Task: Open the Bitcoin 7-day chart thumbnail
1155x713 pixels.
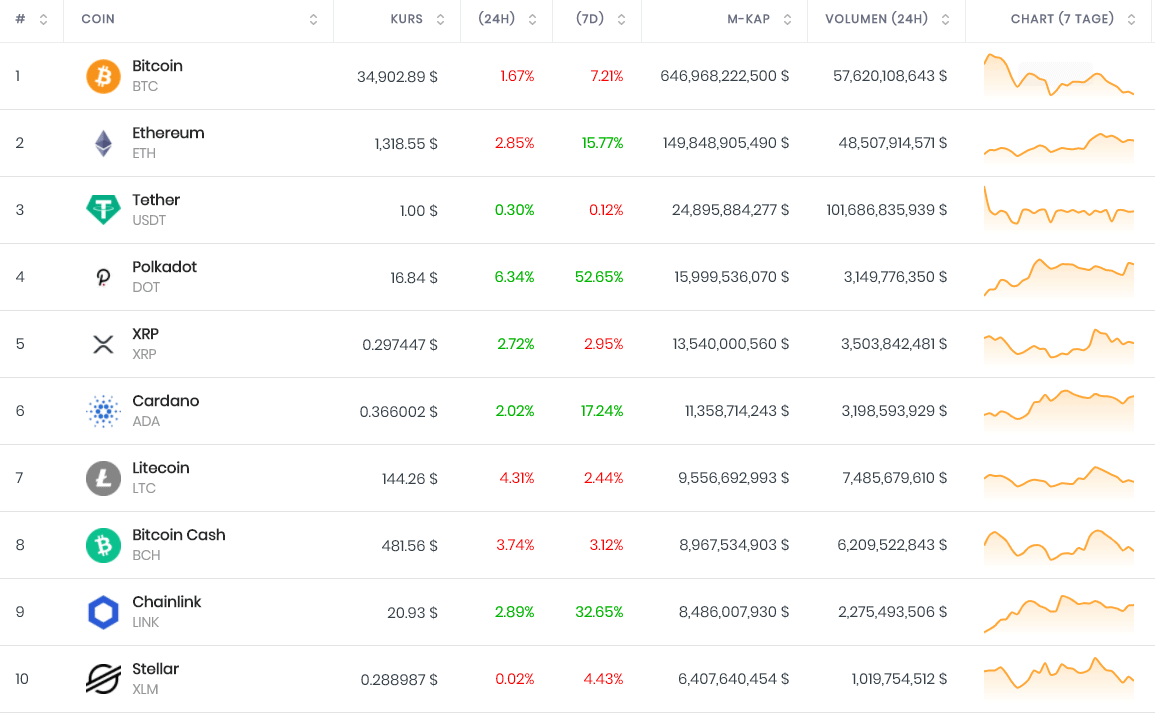Action: (1059, 75)
